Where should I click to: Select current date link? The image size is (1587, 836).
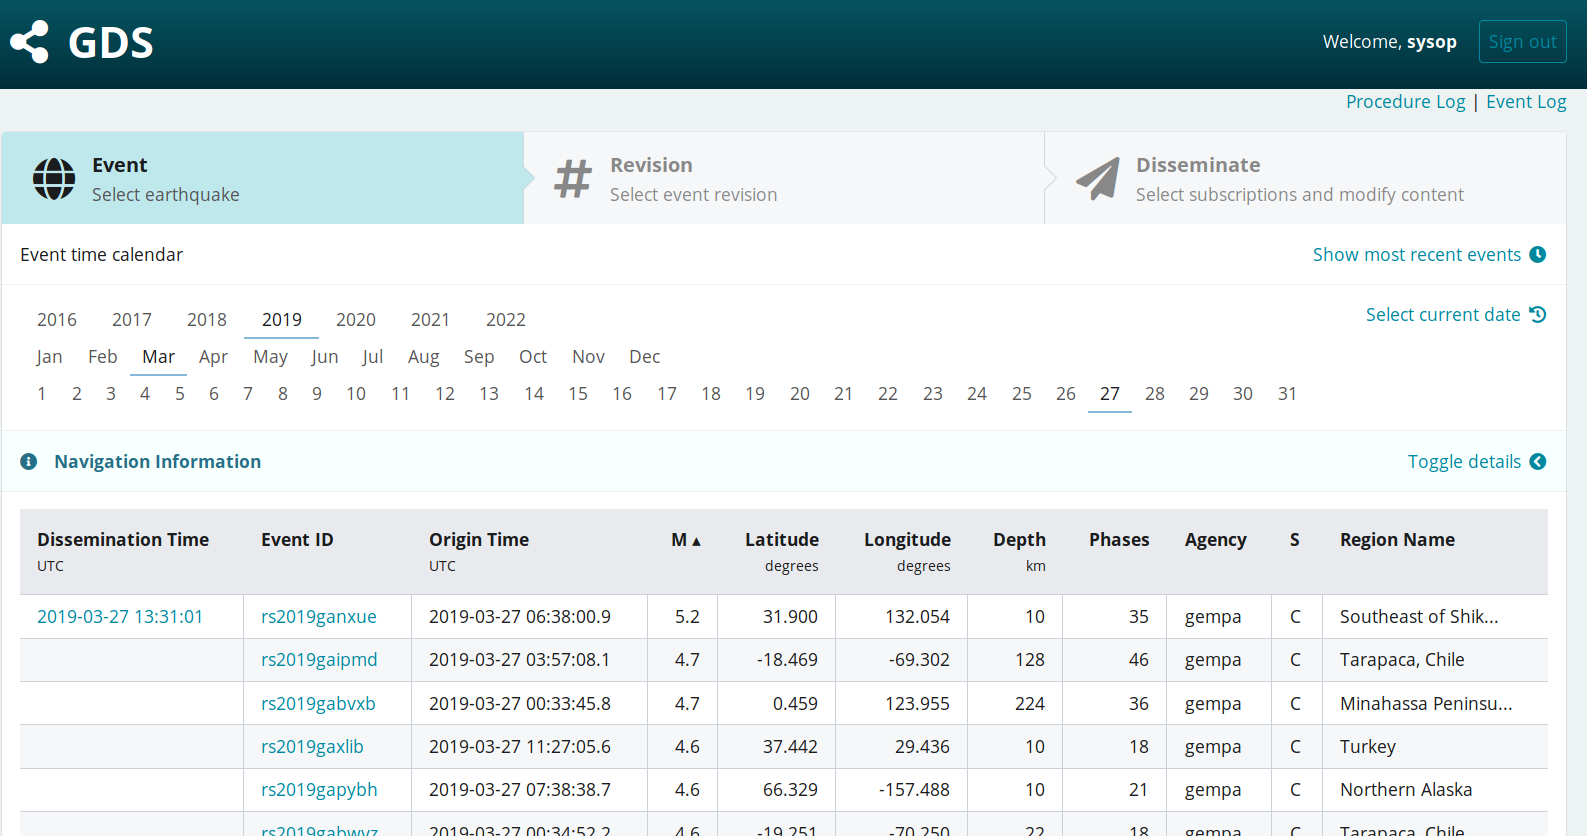tap(1443, 315)
